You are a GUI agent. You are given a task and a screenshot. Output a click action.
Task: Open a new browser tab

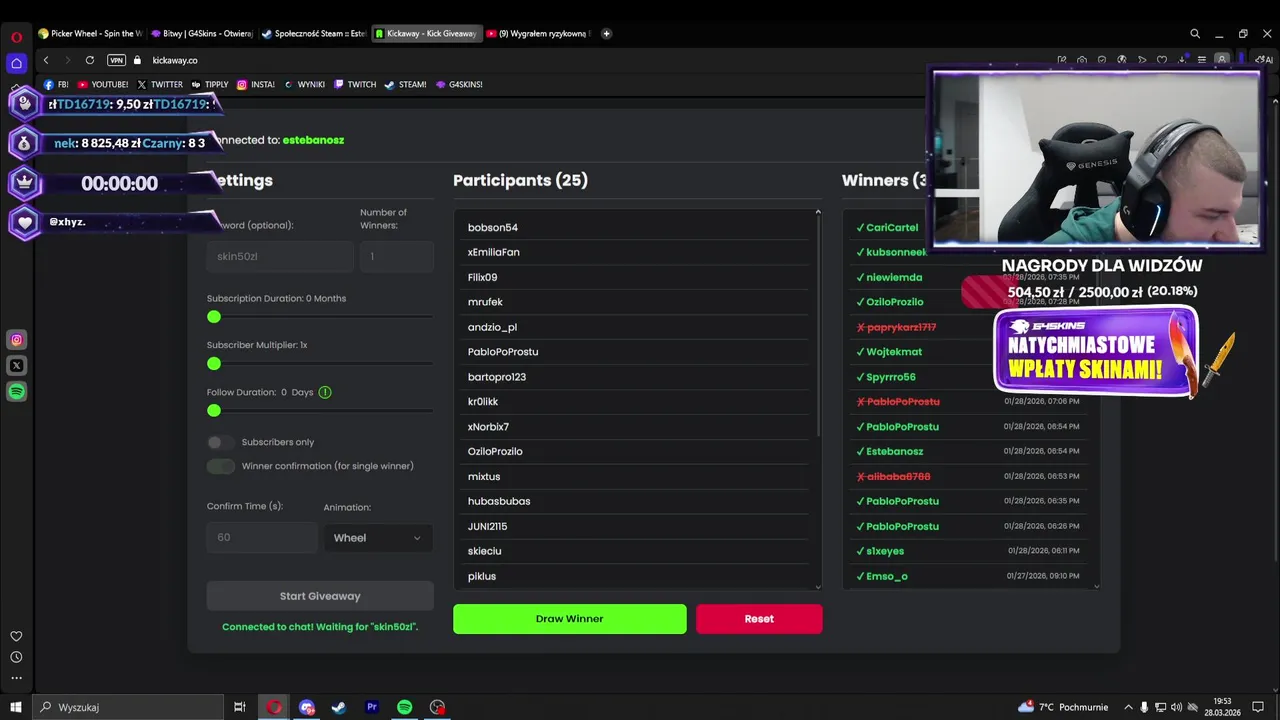pyautogui.click(x=606, y=33)
